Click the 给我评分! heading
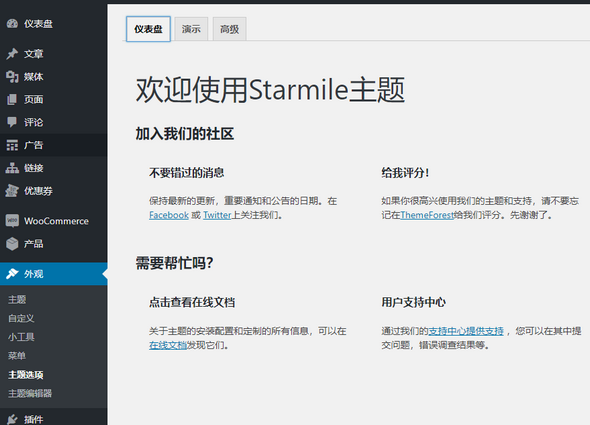 pos(405,173)
